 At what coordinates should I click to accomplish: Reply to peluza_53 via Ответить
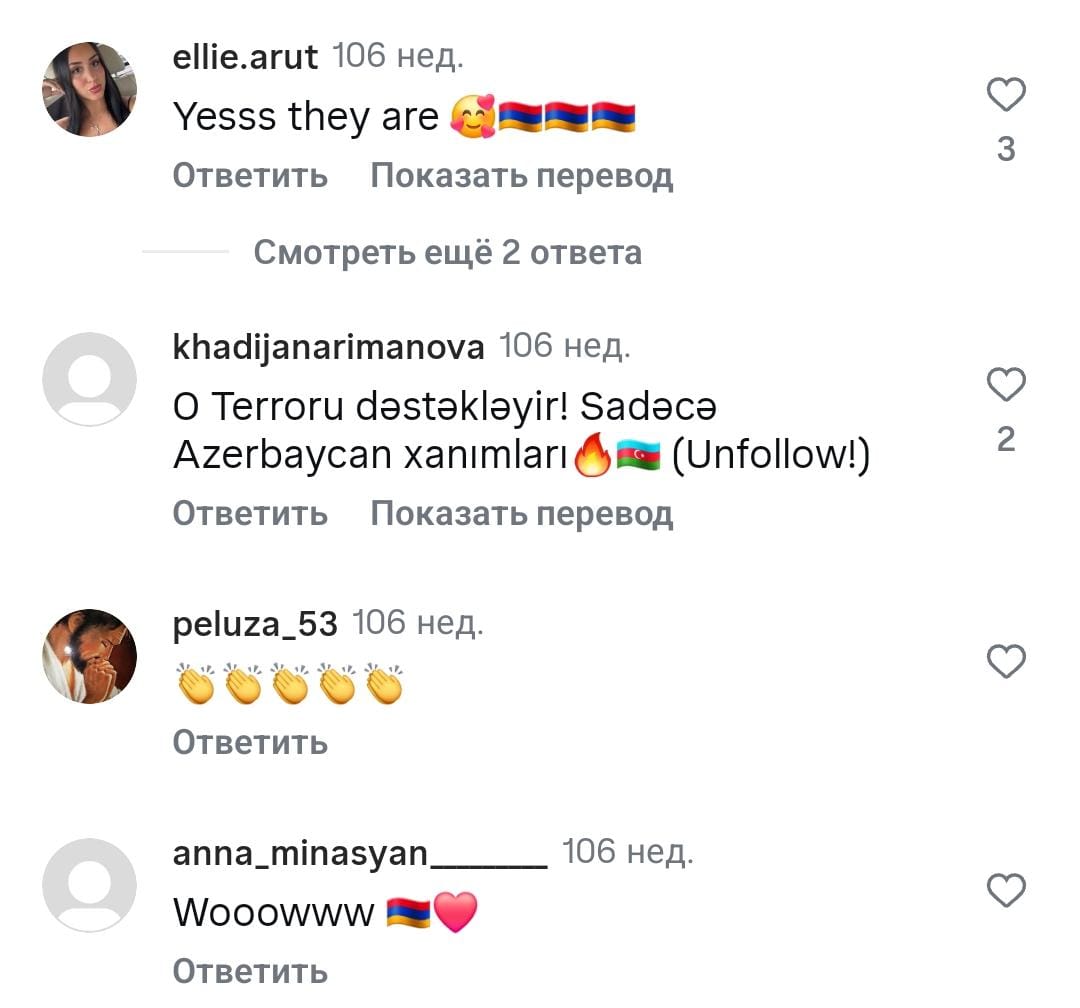(250, 743)
